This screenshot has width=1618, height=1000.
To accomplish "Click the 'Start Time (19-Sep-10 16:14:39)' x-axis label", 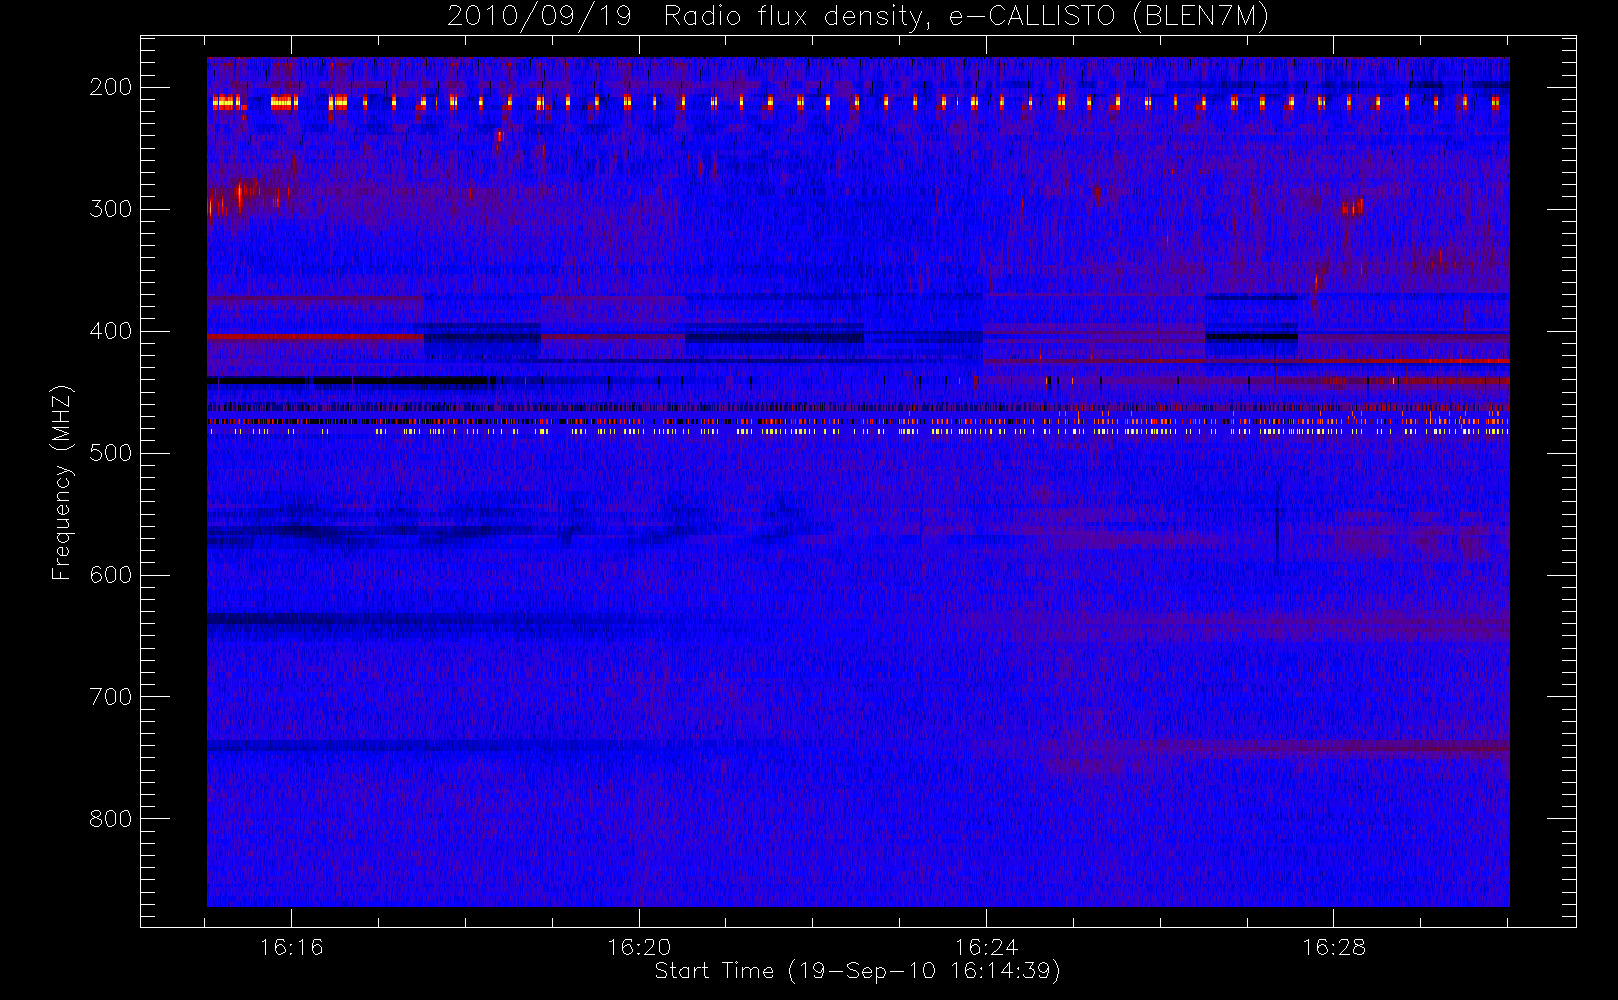I will [857, 971].
